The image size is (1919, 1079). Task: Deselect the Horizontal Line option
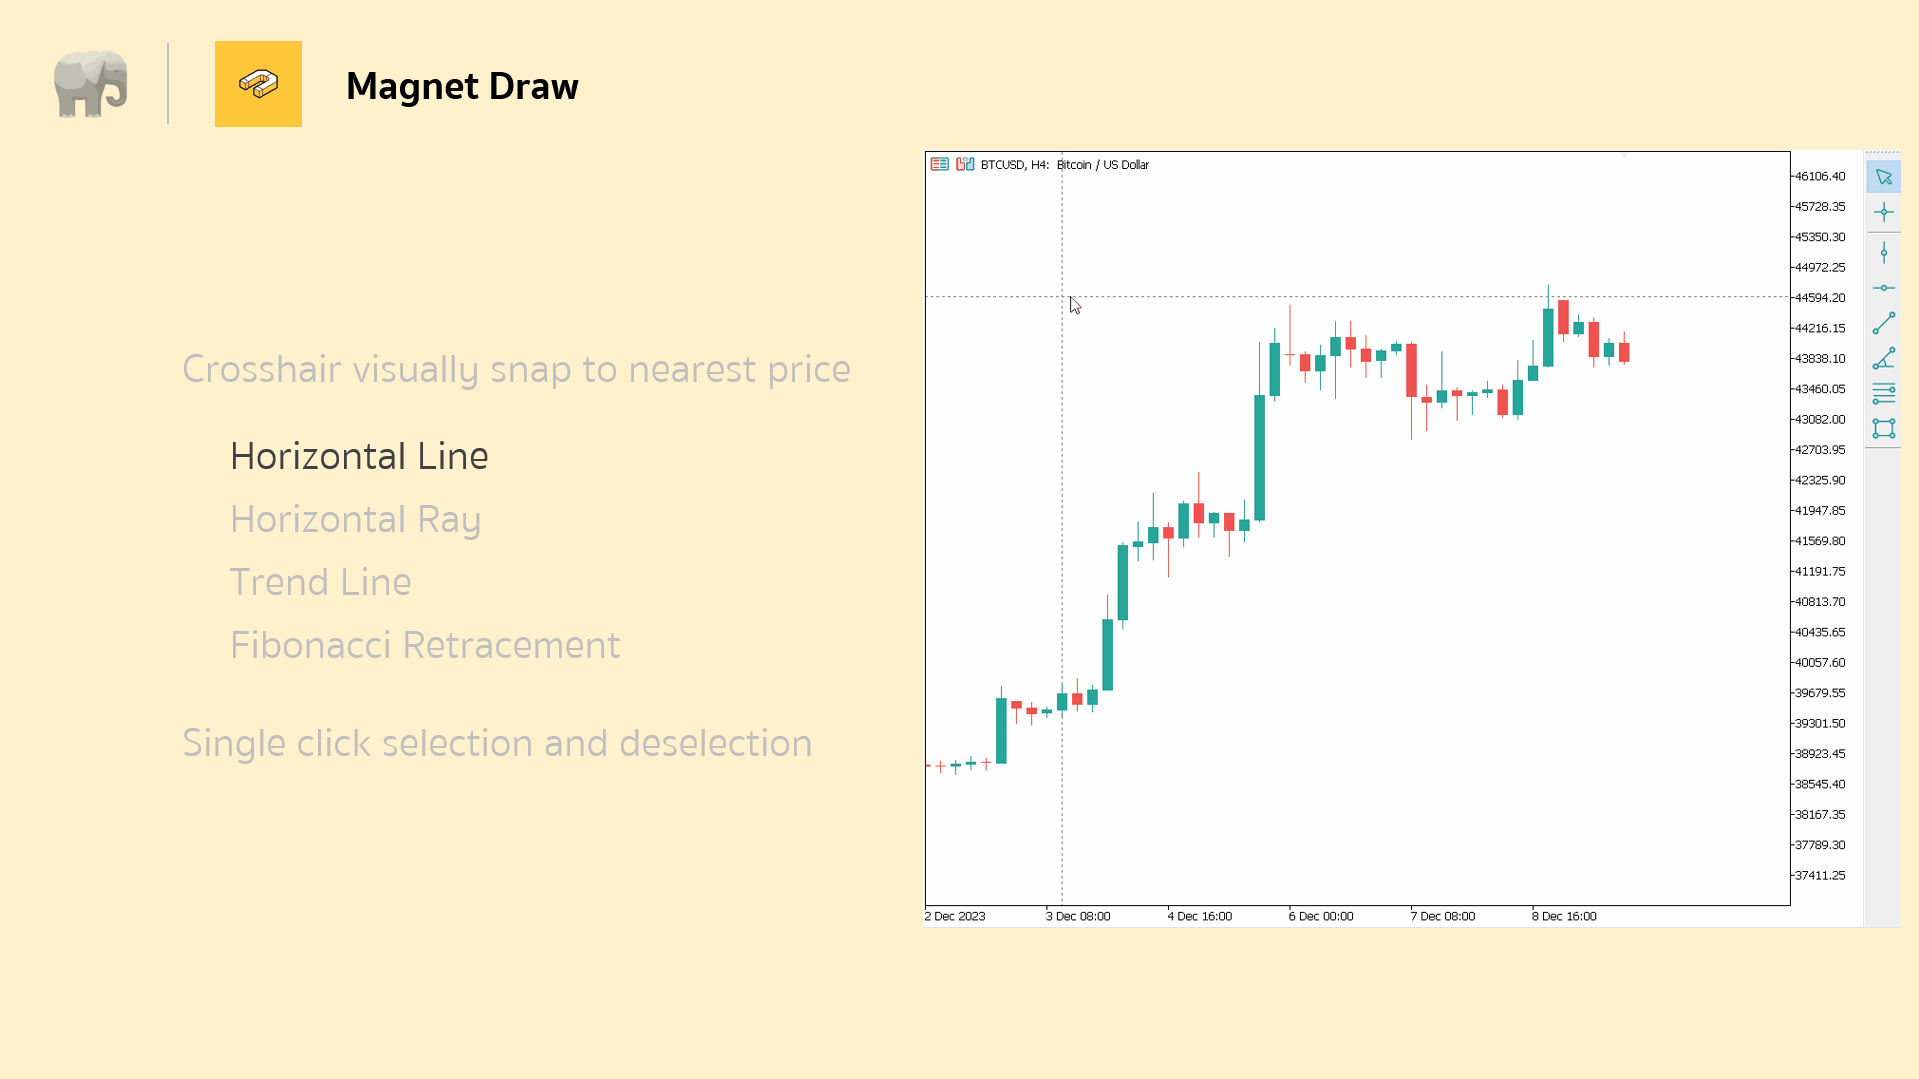pyautogui.click(x=359, y=456)
